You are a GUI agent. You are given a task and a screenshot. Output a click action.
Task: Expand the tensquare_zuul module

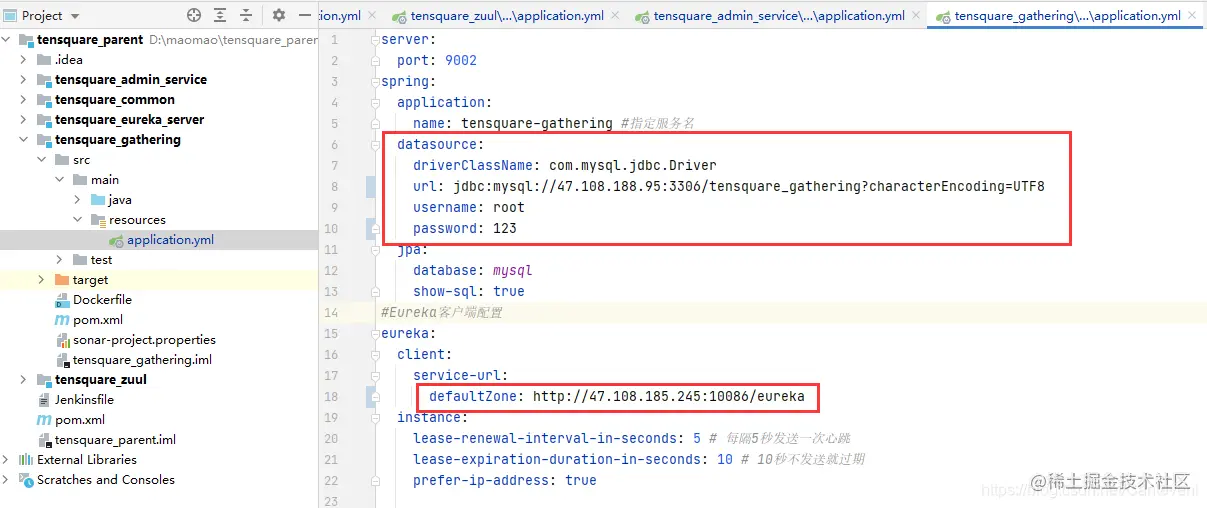[23, 380]
